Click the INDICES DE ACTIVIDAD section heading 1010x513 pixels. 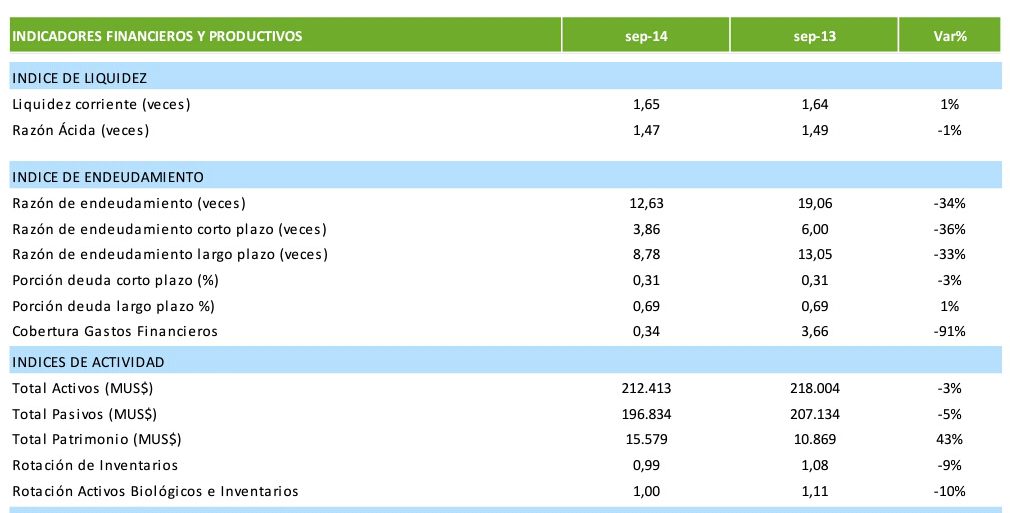(88, 361)
